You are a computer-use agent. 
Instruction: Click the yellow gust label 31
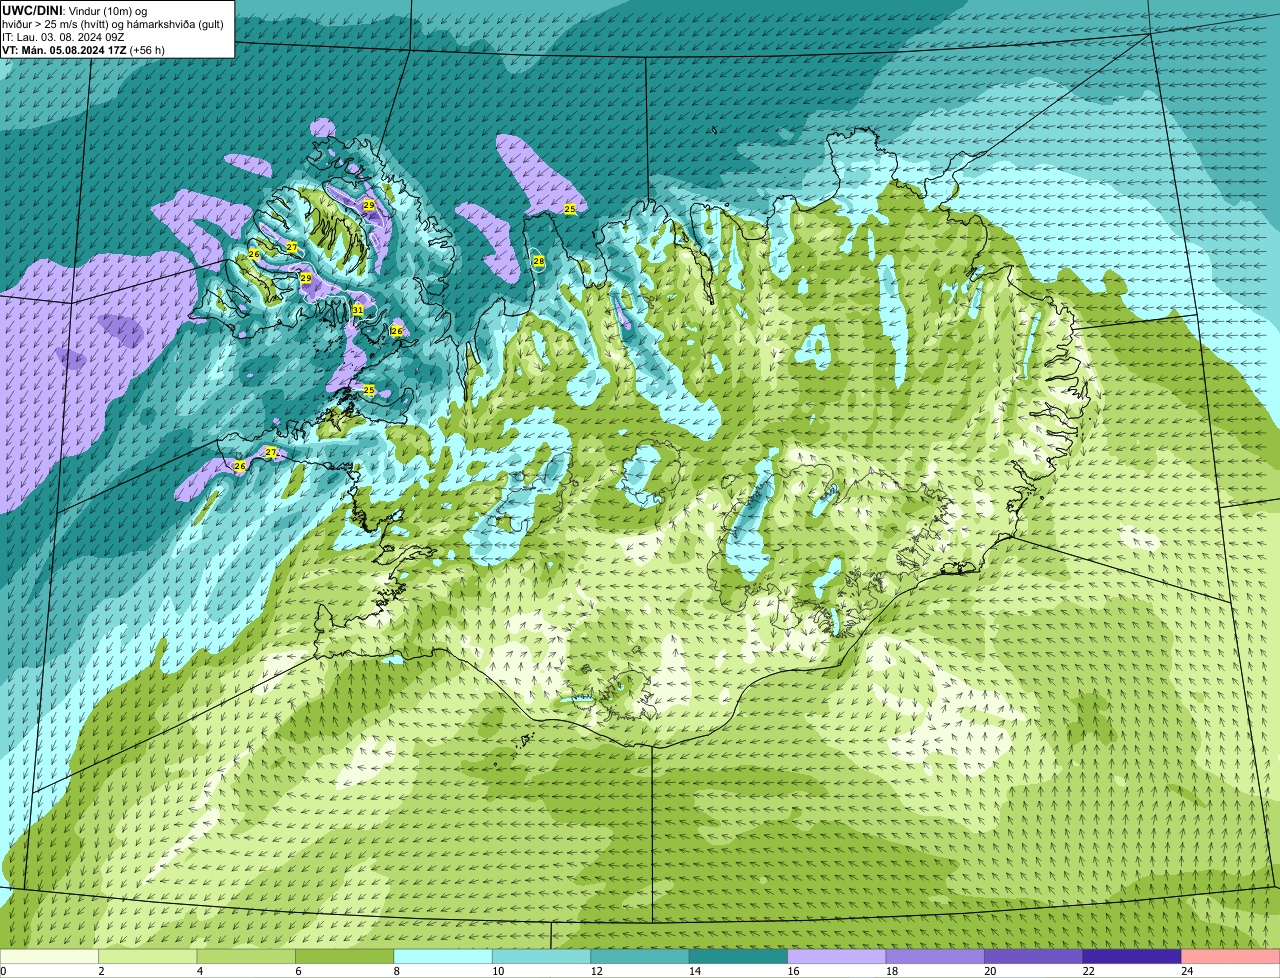[x=358, y=310]
